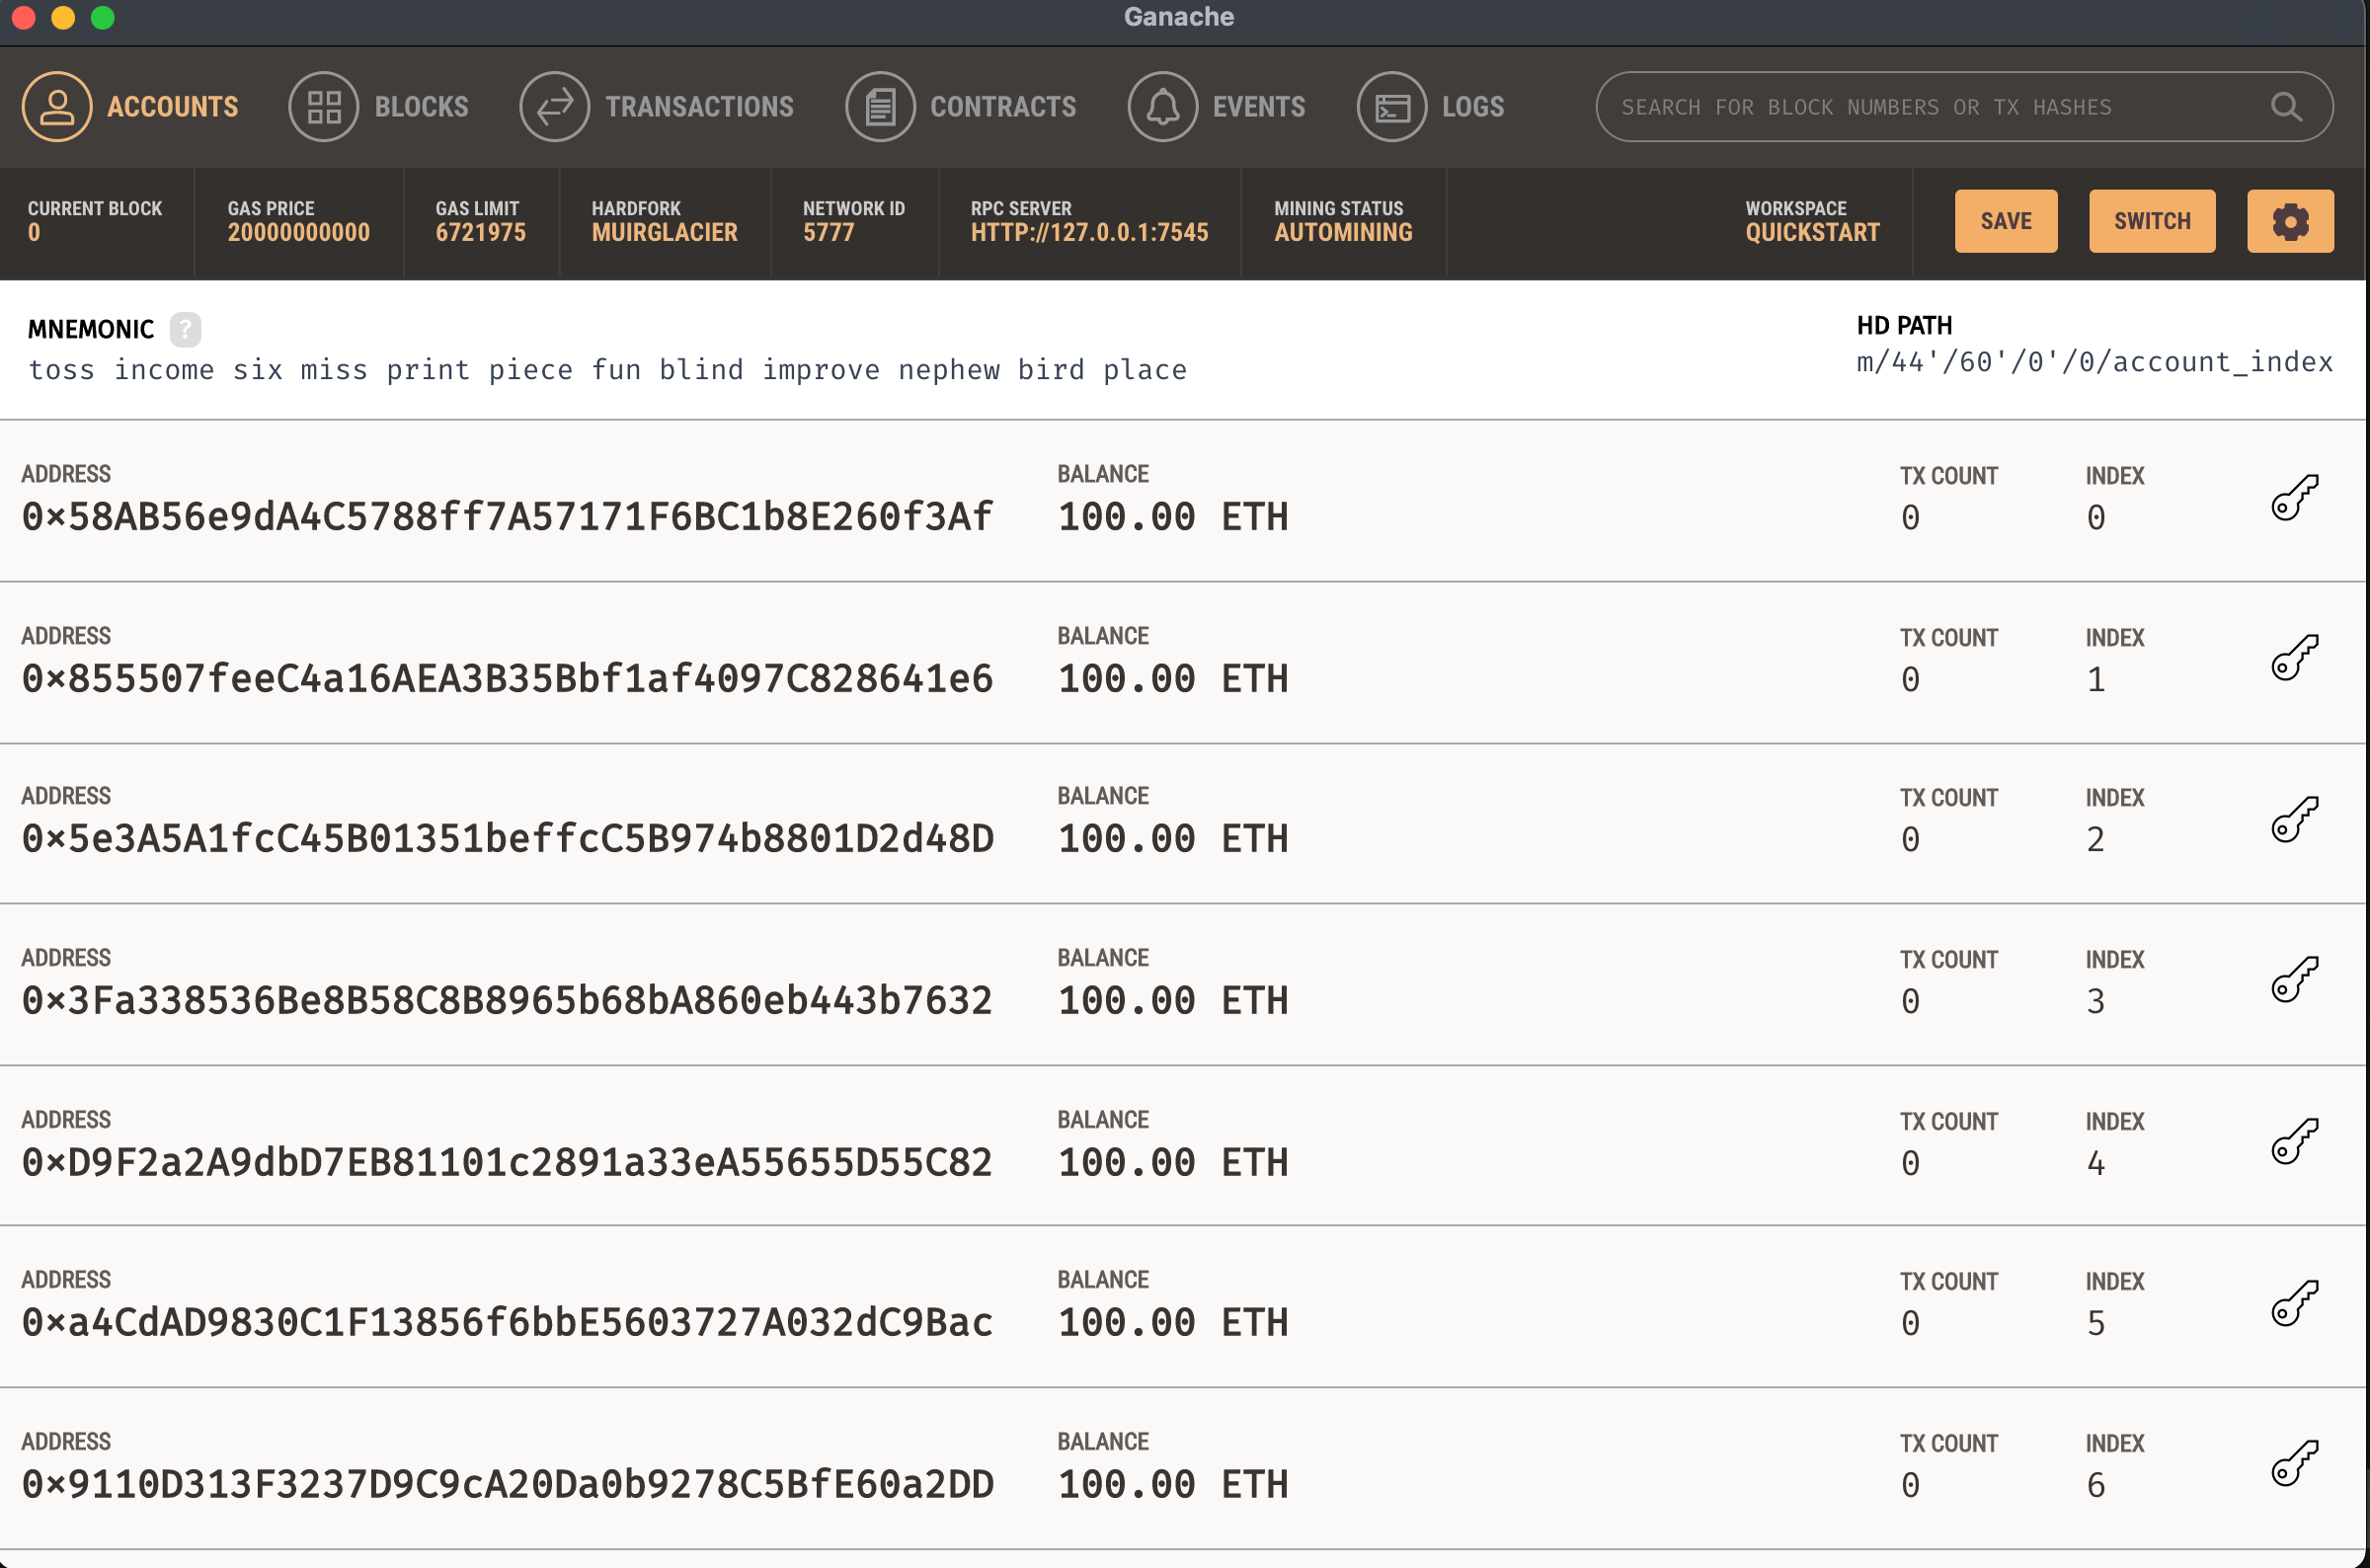The width and height of the screenshot is (2370, 1568).
Task: Switch to the Blocks tab
Action: (x=422, y=107)
